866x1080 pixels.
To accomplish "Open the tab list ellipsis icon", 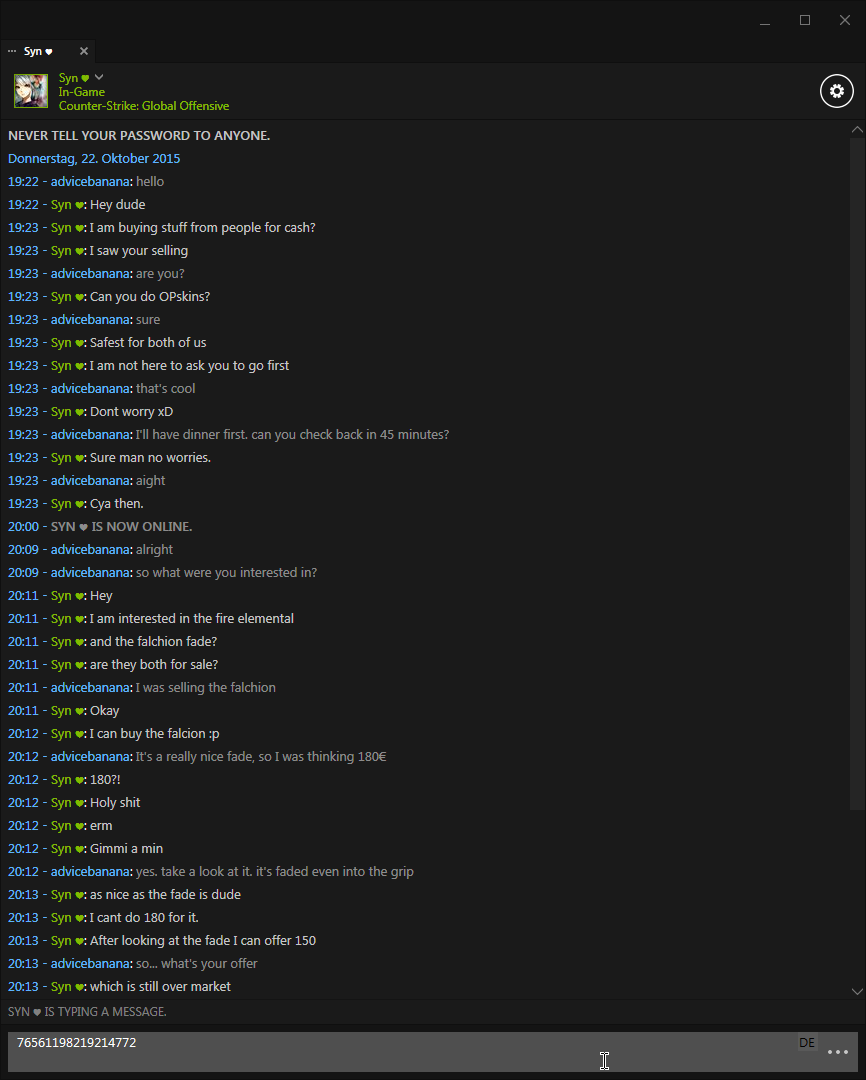I will point(12,51).
